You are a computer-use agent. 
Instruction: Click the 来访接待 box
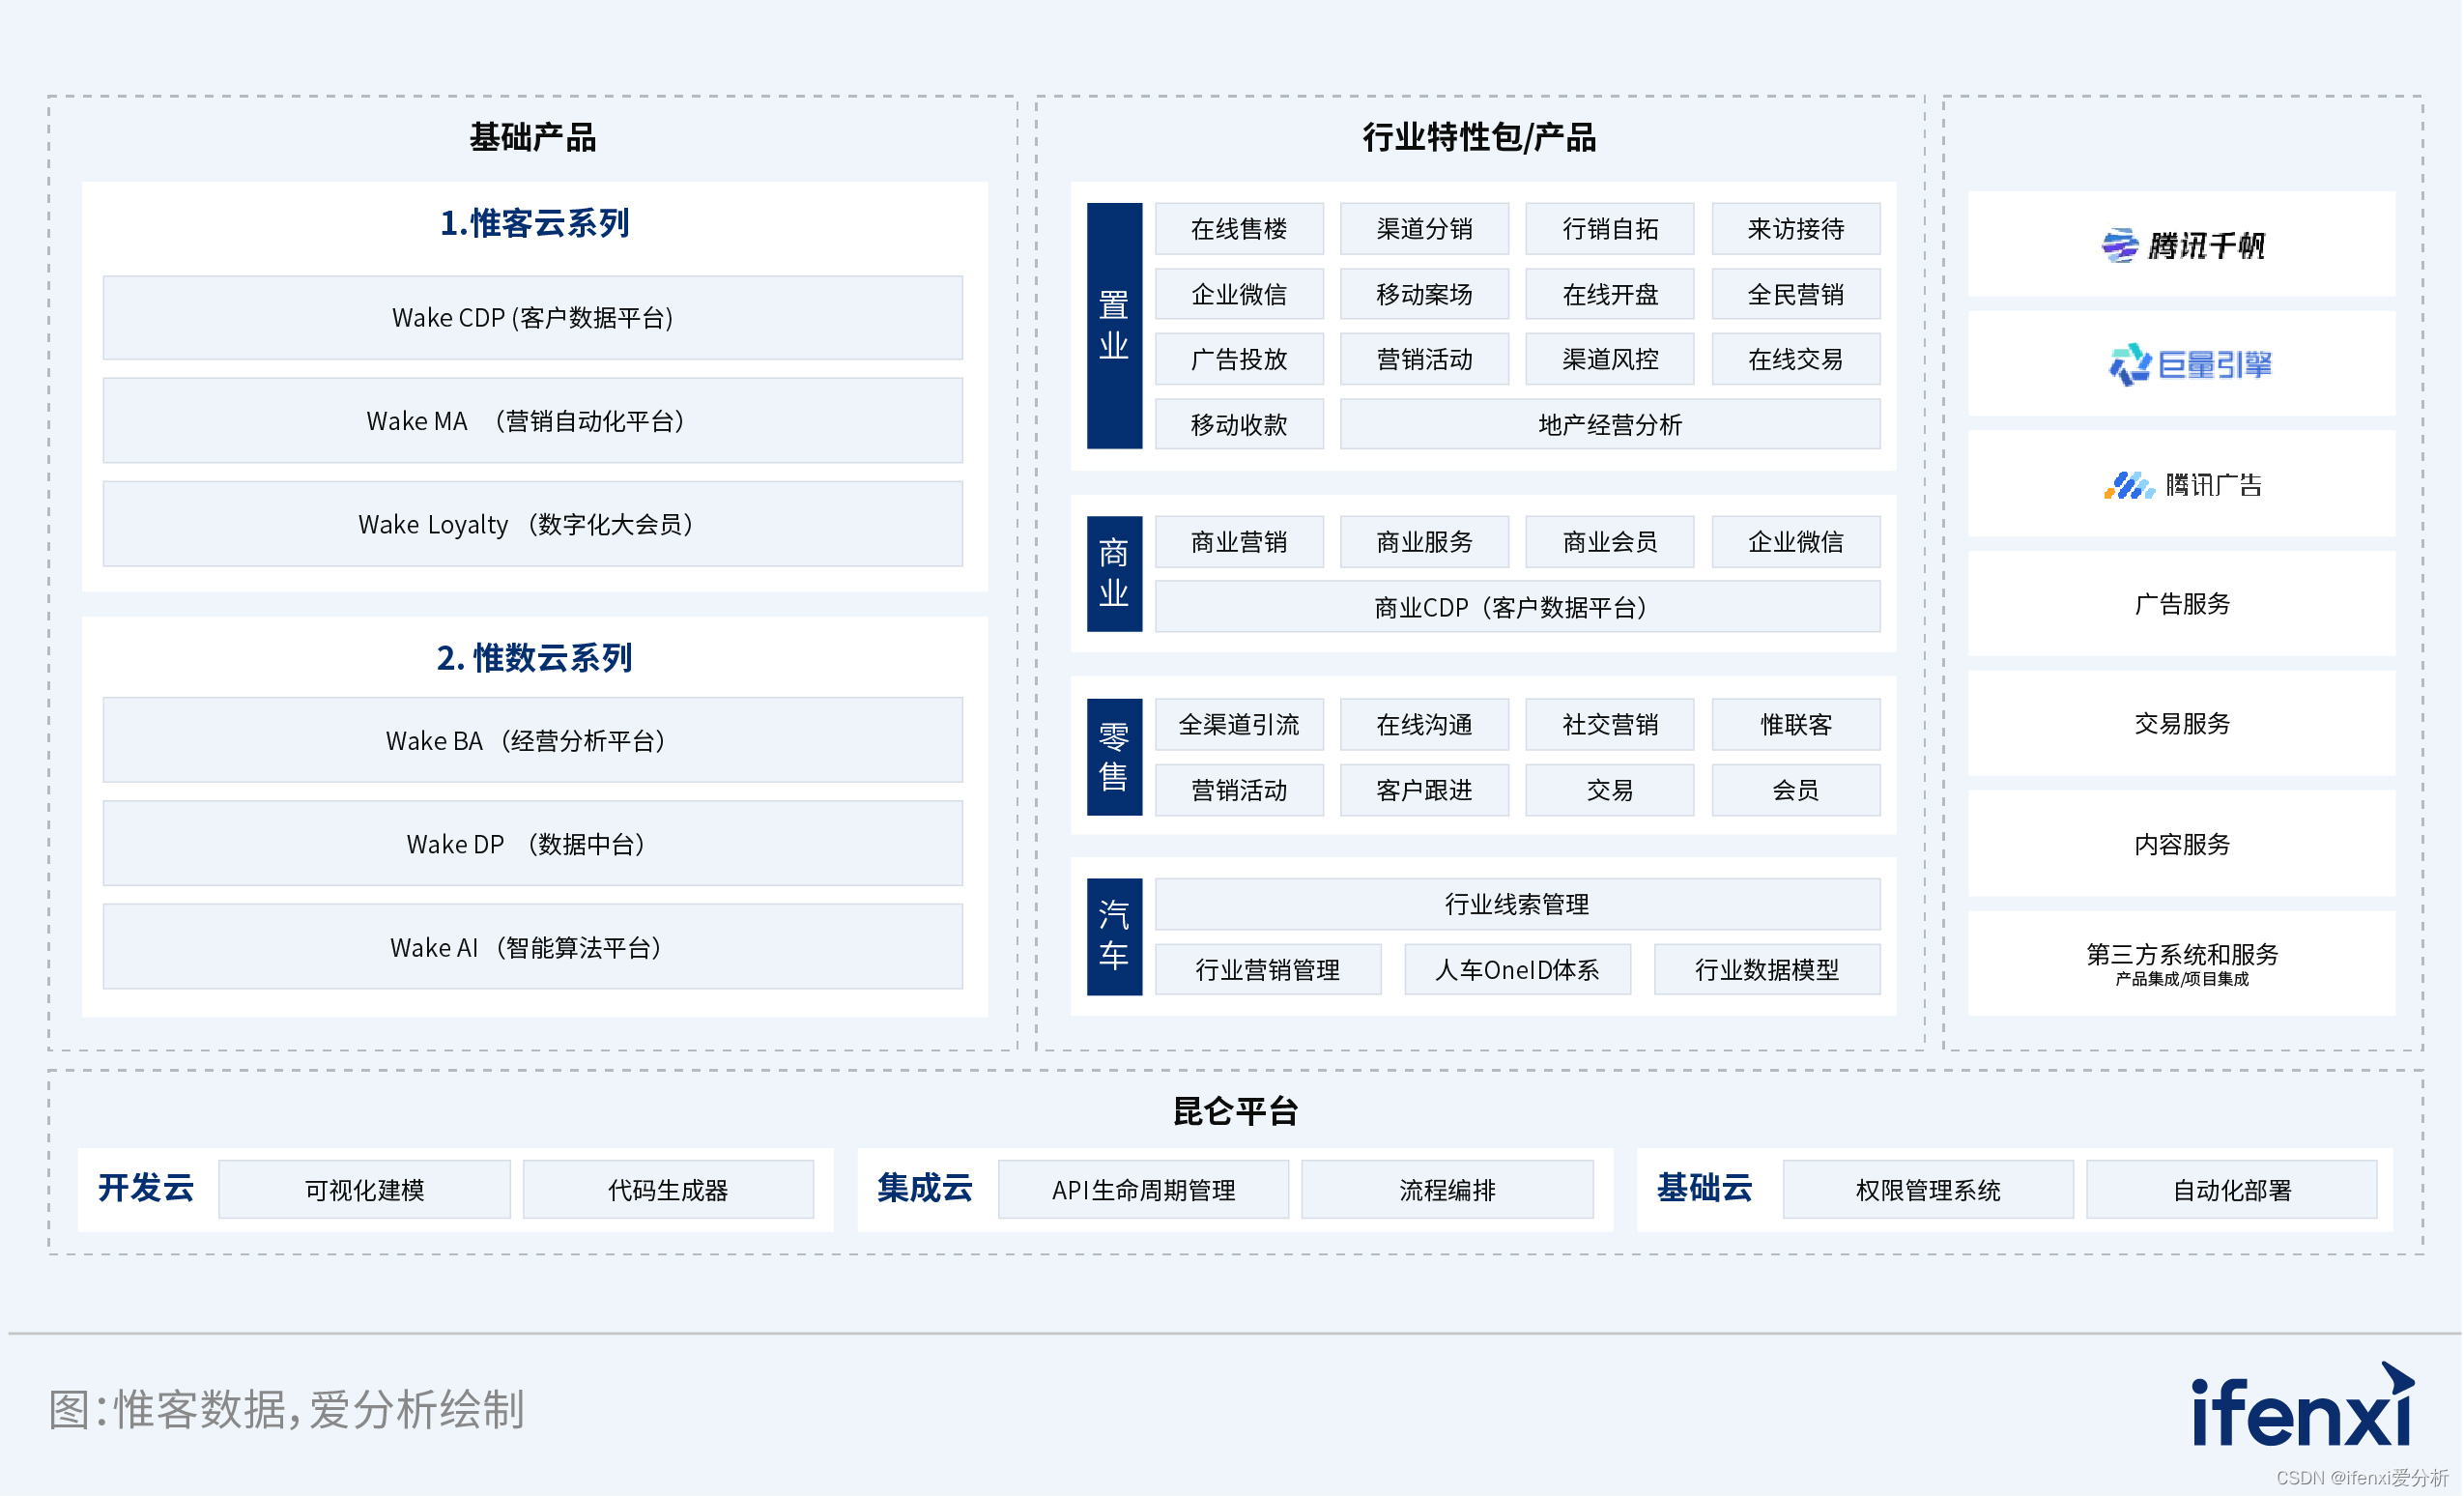[x=1796, y=229]
